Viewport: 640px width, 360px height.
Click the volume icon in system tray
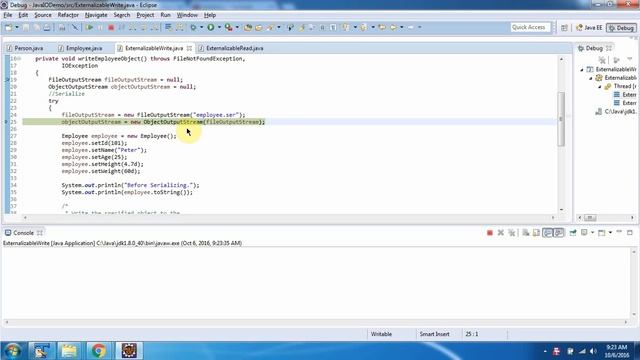593,351
